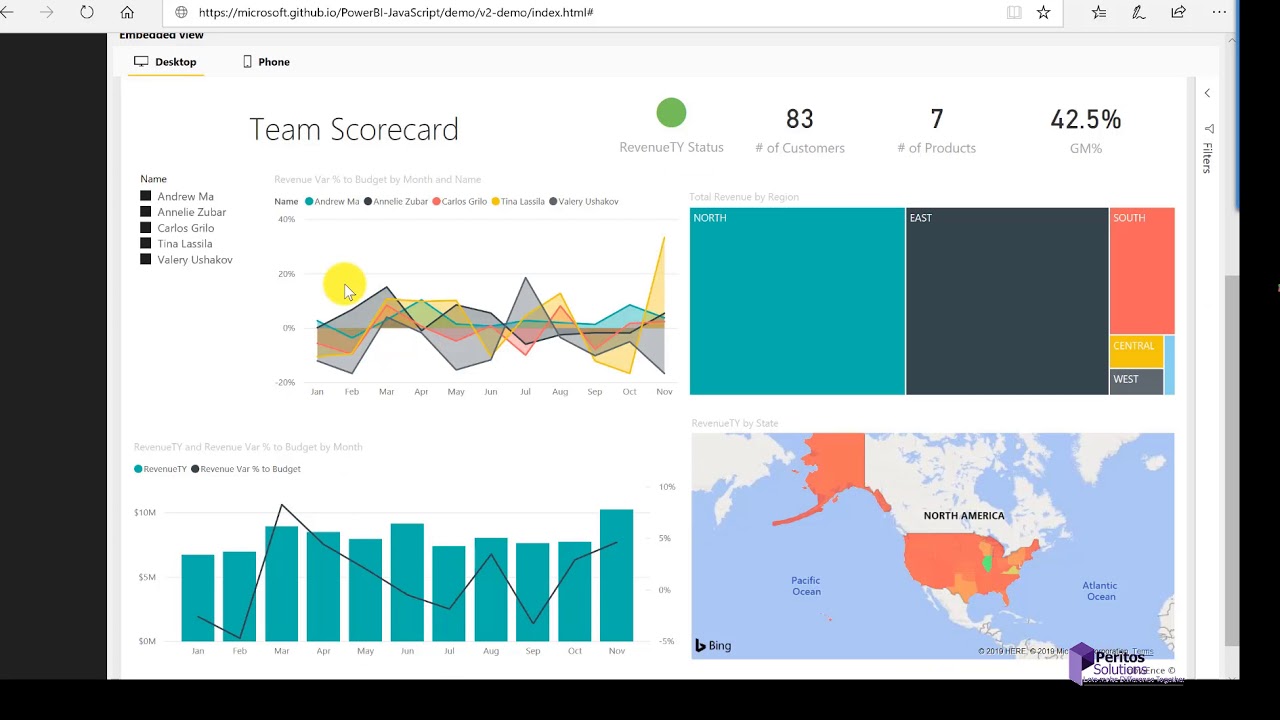Click Total Revenue by Region chart title
Screen dimensions: 1280x720
(x=744, y=197)
